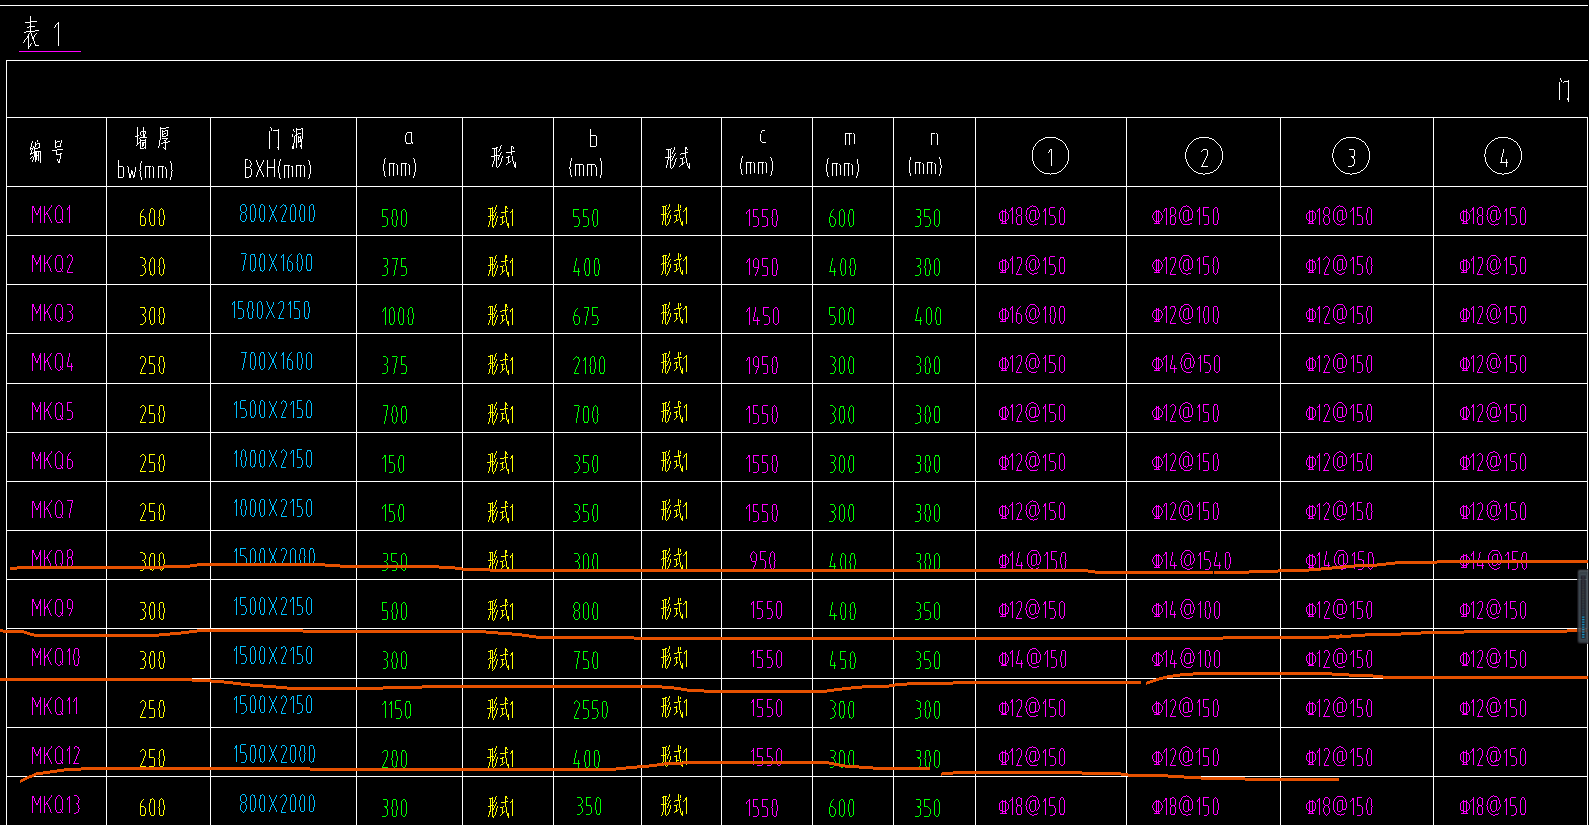Click the circled 4 column header

pyautogui.click(x=1503, y=156)
